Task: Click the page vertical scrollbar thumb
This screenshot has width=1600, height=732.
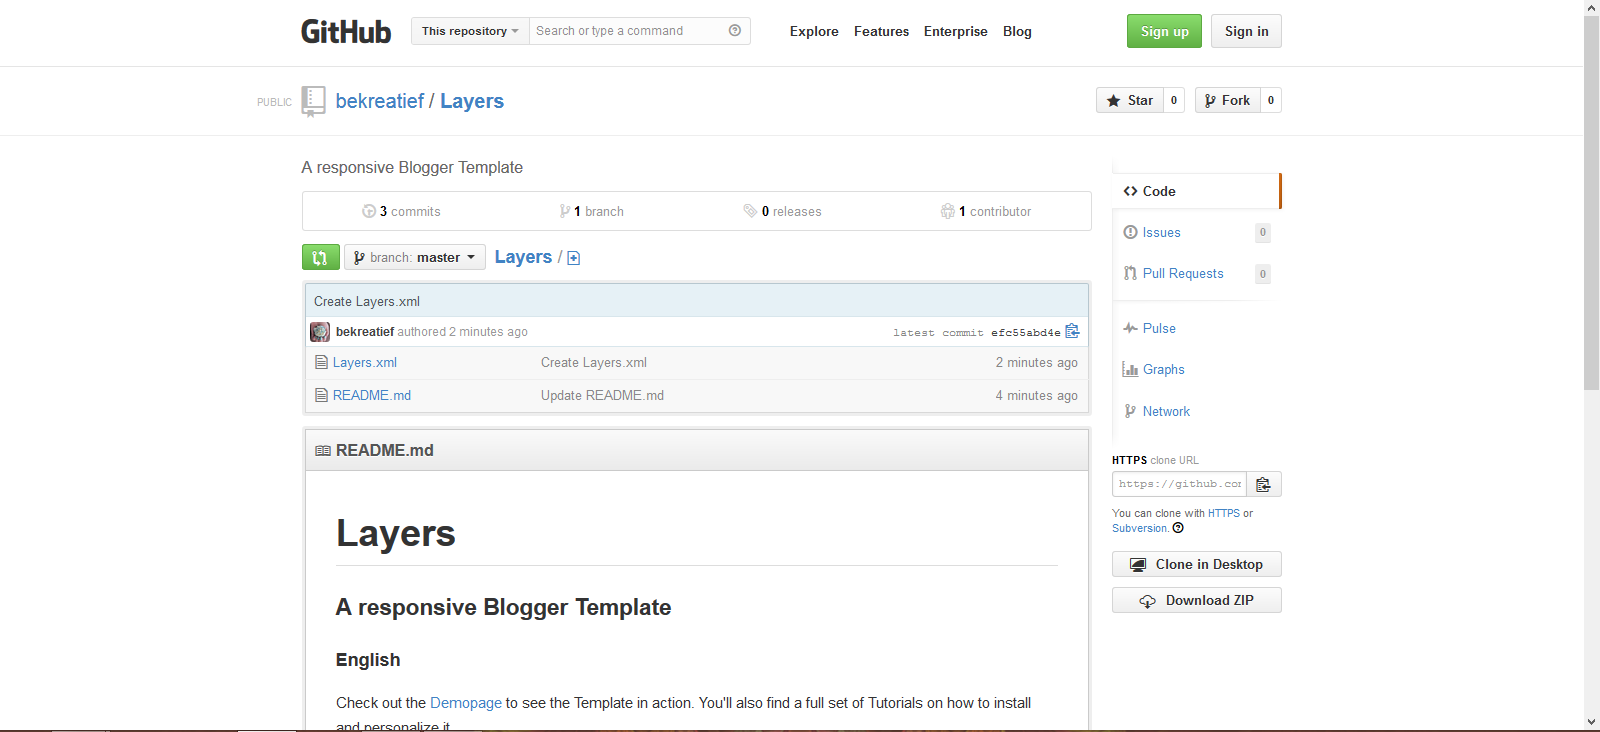Action: click(x=1592, y=203)
